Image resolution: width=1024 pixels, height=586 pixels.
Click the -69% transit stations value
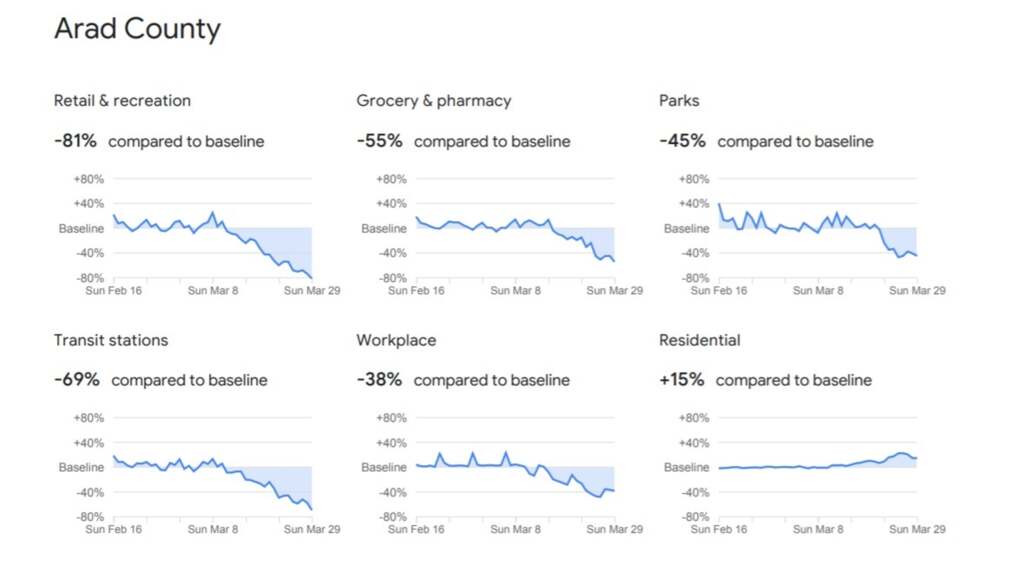click(77, 380)
